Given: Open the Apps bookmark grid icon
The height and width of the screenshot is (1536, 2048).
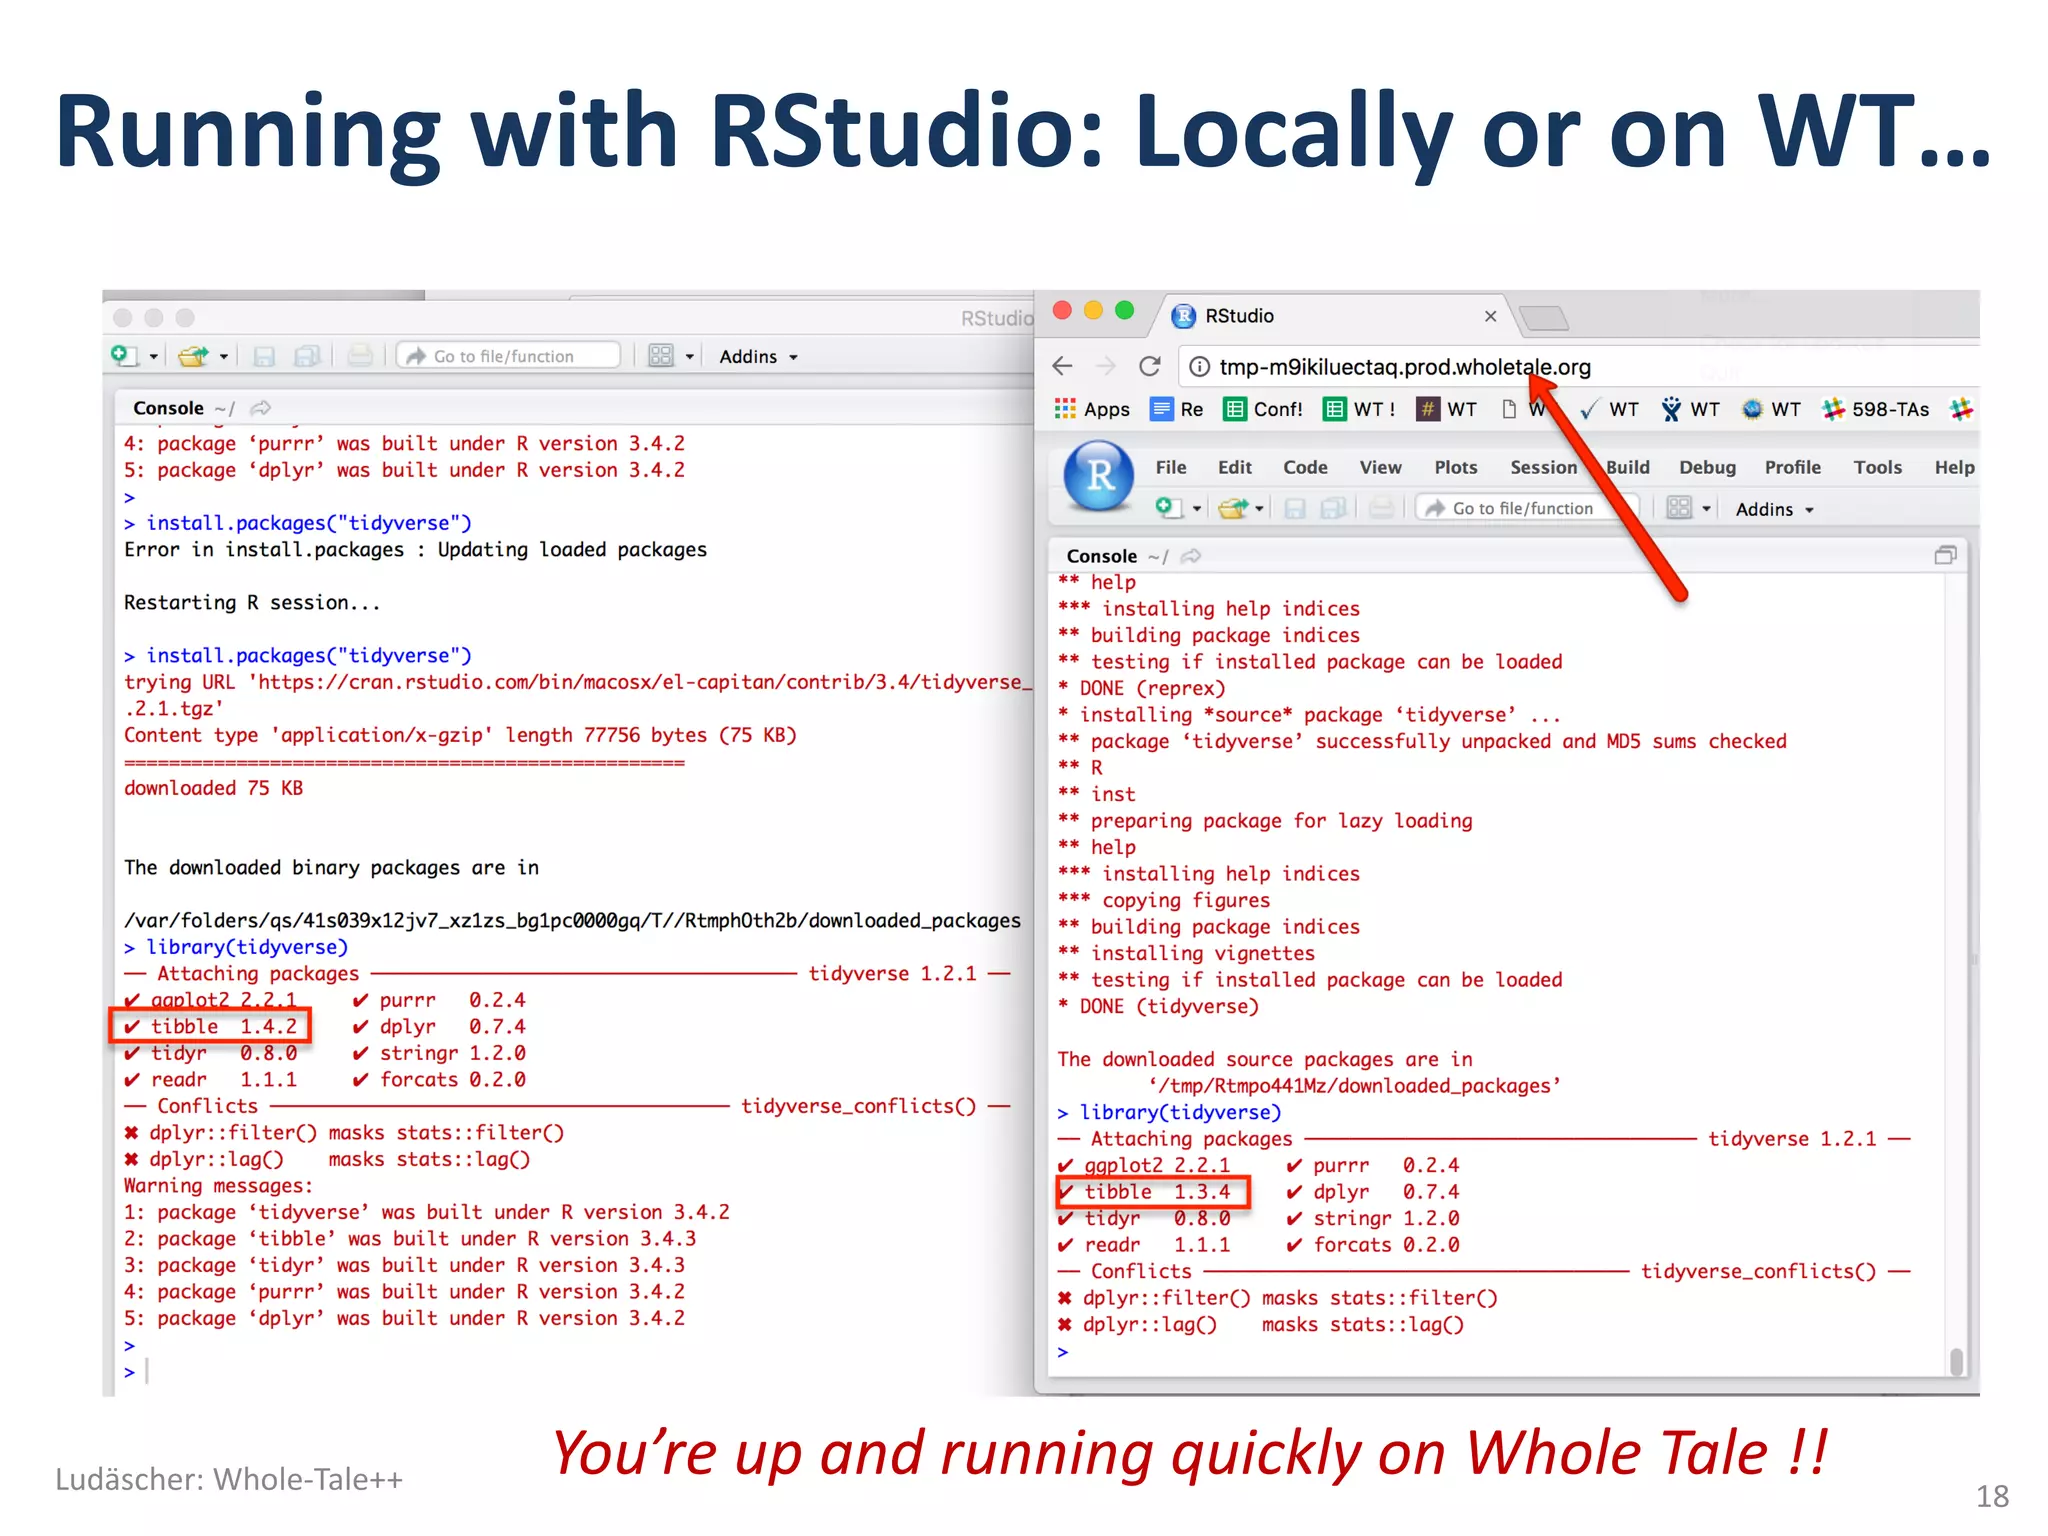Looking at the screenshot, I should (x=1065, y=409).
